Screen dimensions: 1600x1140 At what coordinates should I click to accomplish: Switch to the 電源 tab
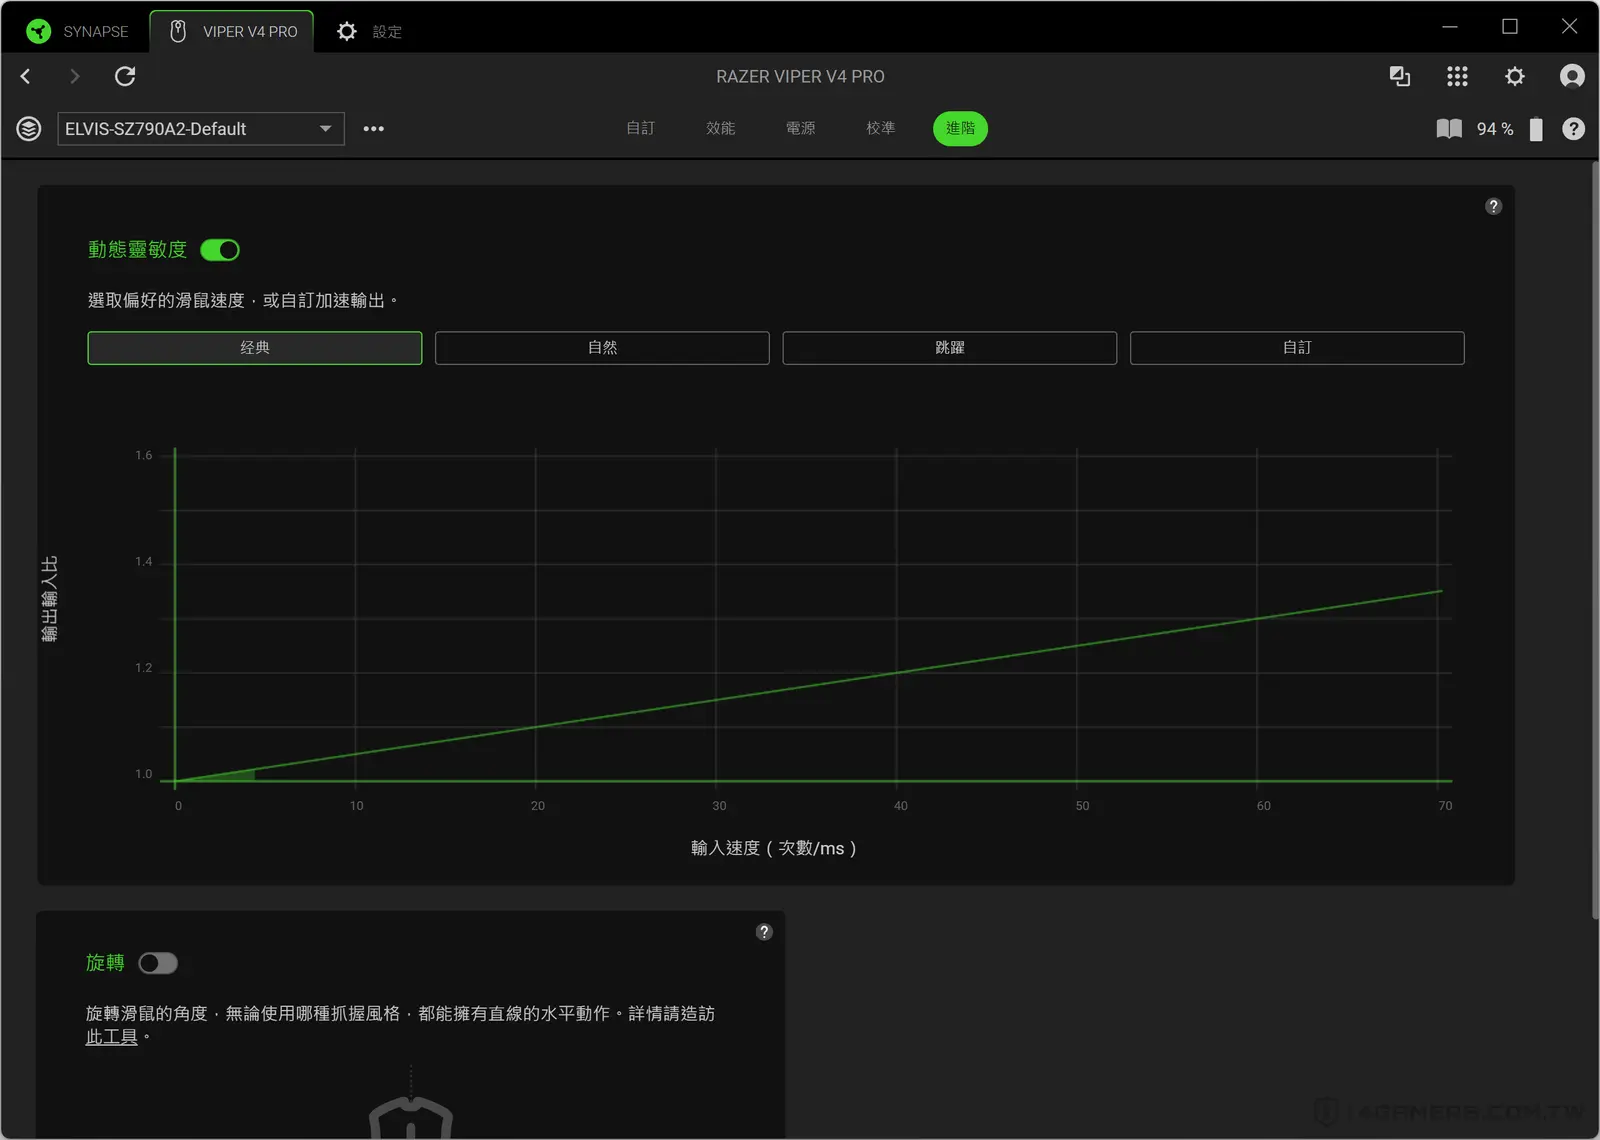coord(800,128)
